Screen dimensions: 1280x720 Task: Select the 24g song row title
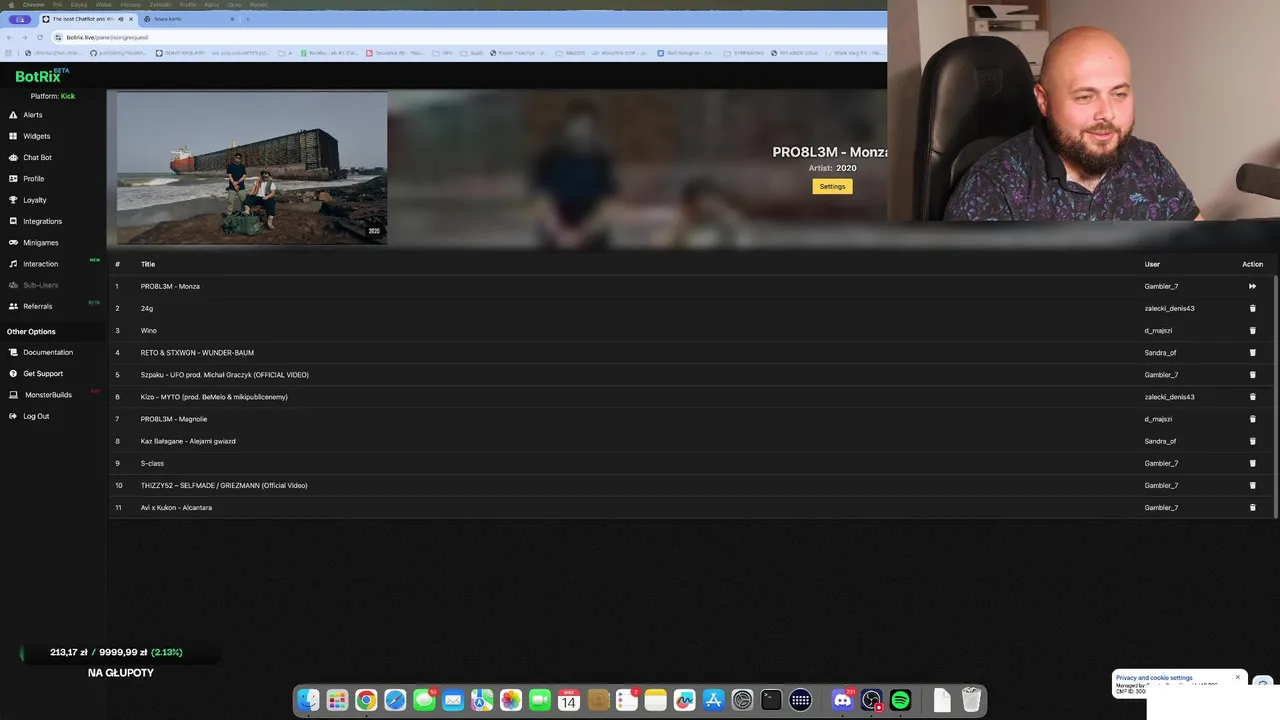147,308
